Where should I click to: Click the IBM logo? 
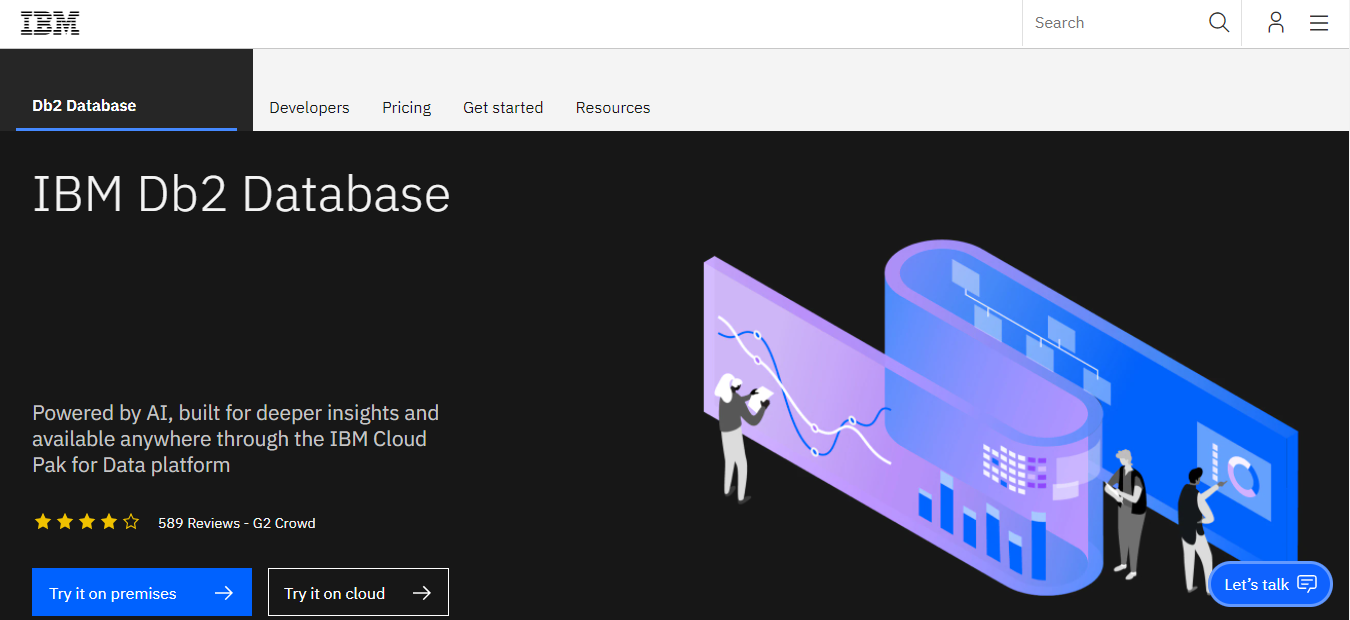[50, 23]
